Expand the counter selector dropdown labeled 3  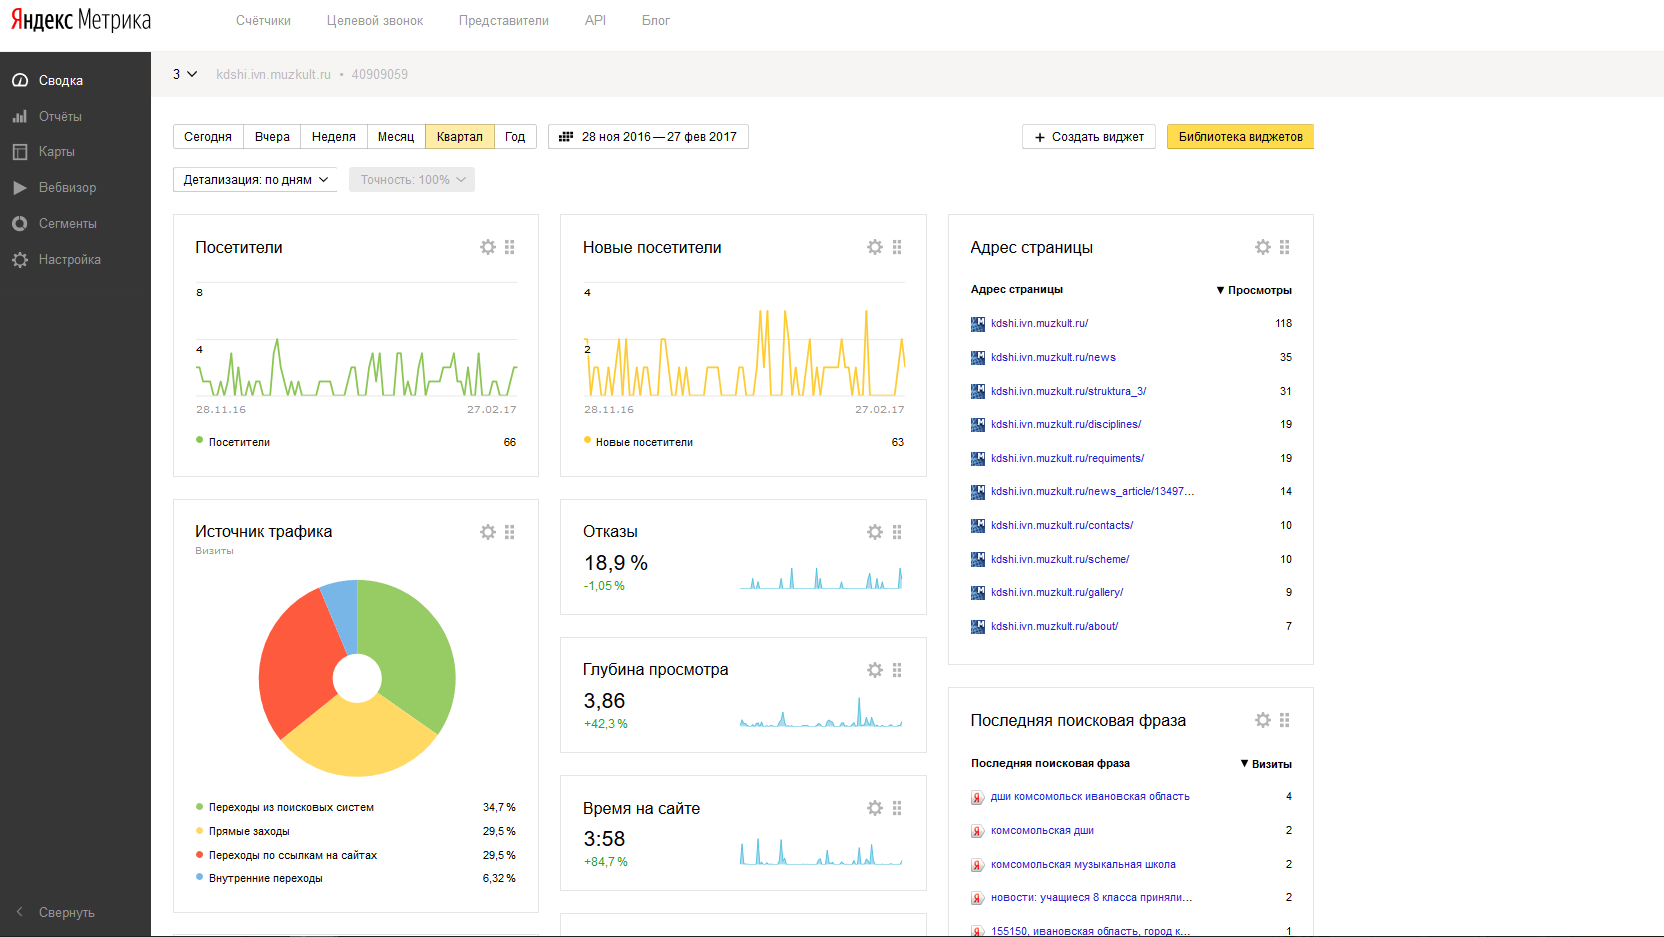(x=185, y=74)
